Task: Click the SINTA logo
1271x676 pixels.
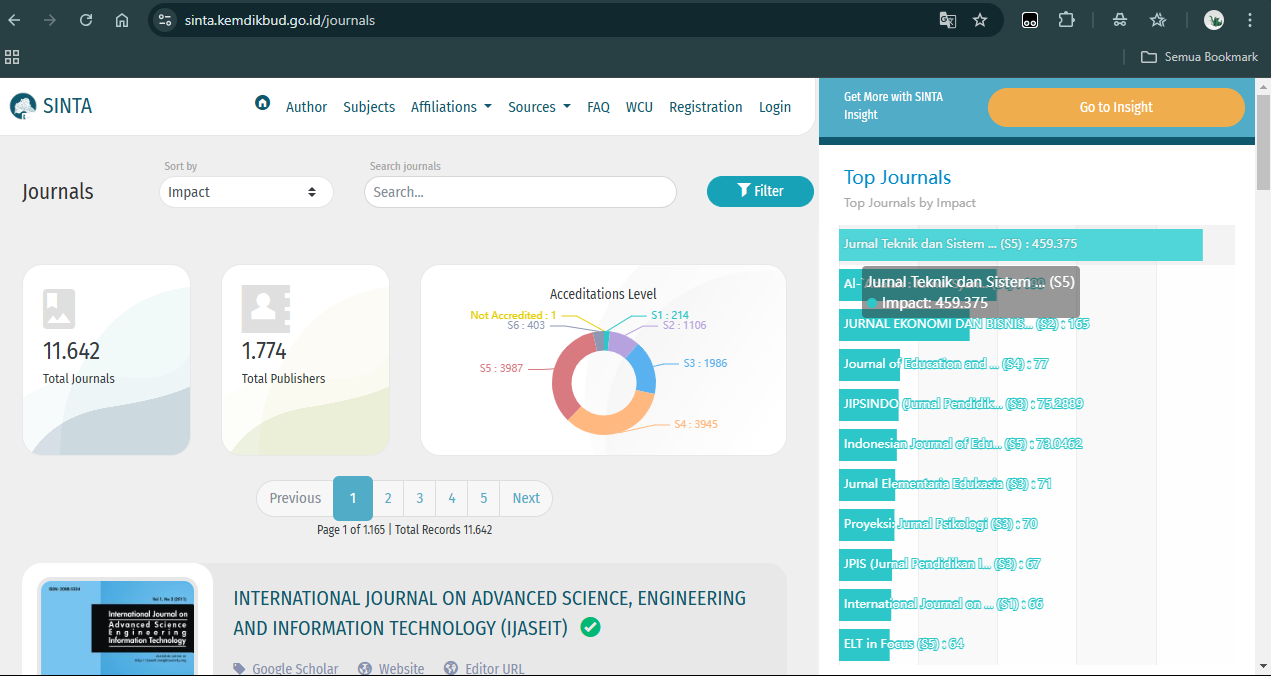Action: coord(51,106)
